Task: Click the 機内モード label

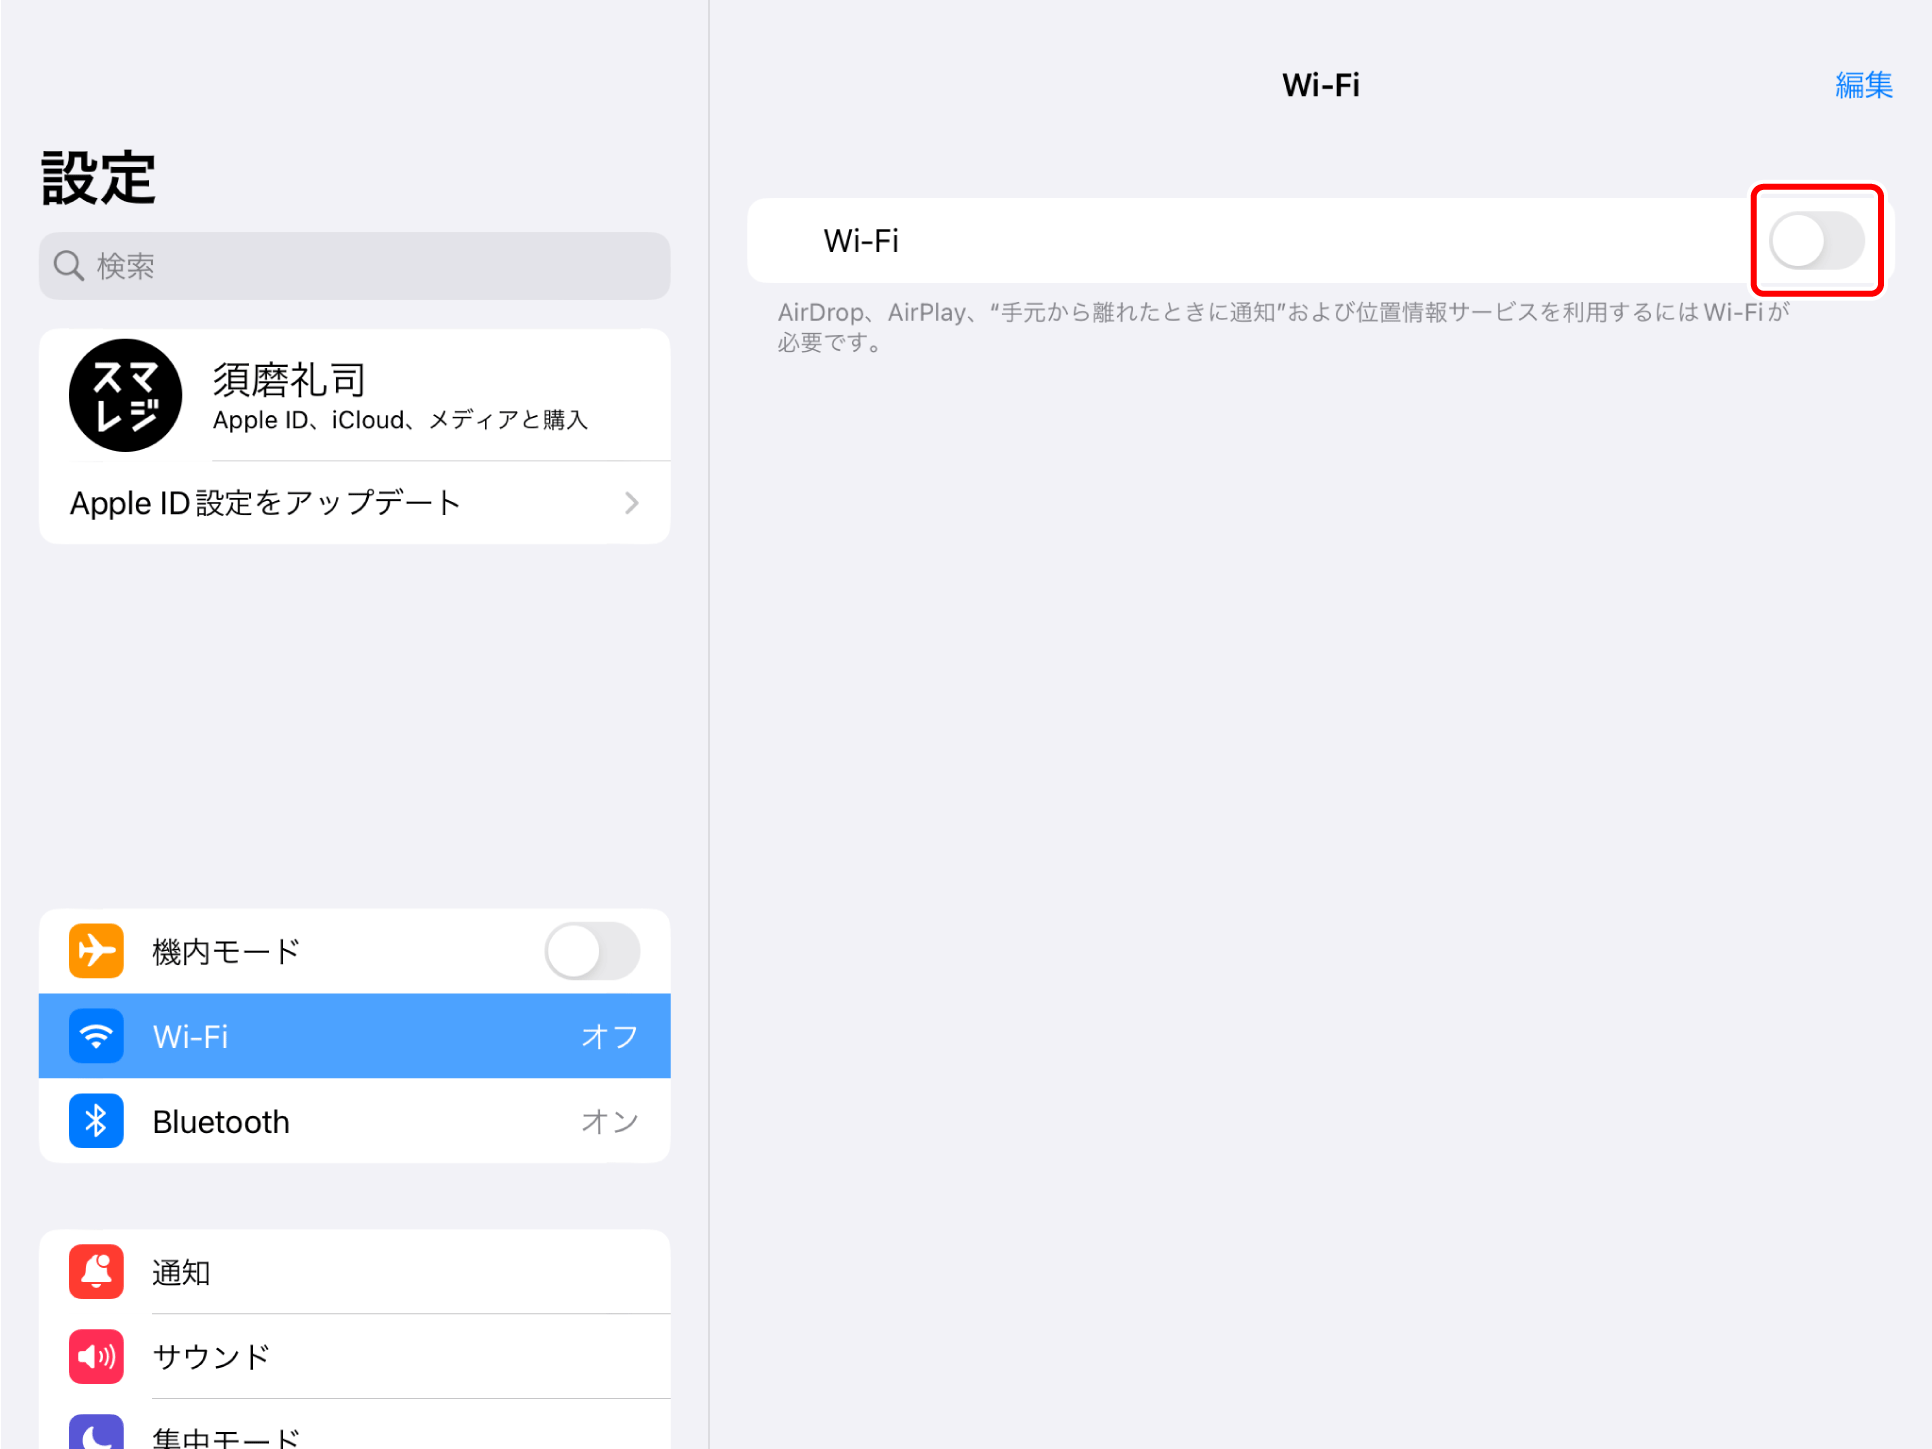Action: (x=226, y=952)
